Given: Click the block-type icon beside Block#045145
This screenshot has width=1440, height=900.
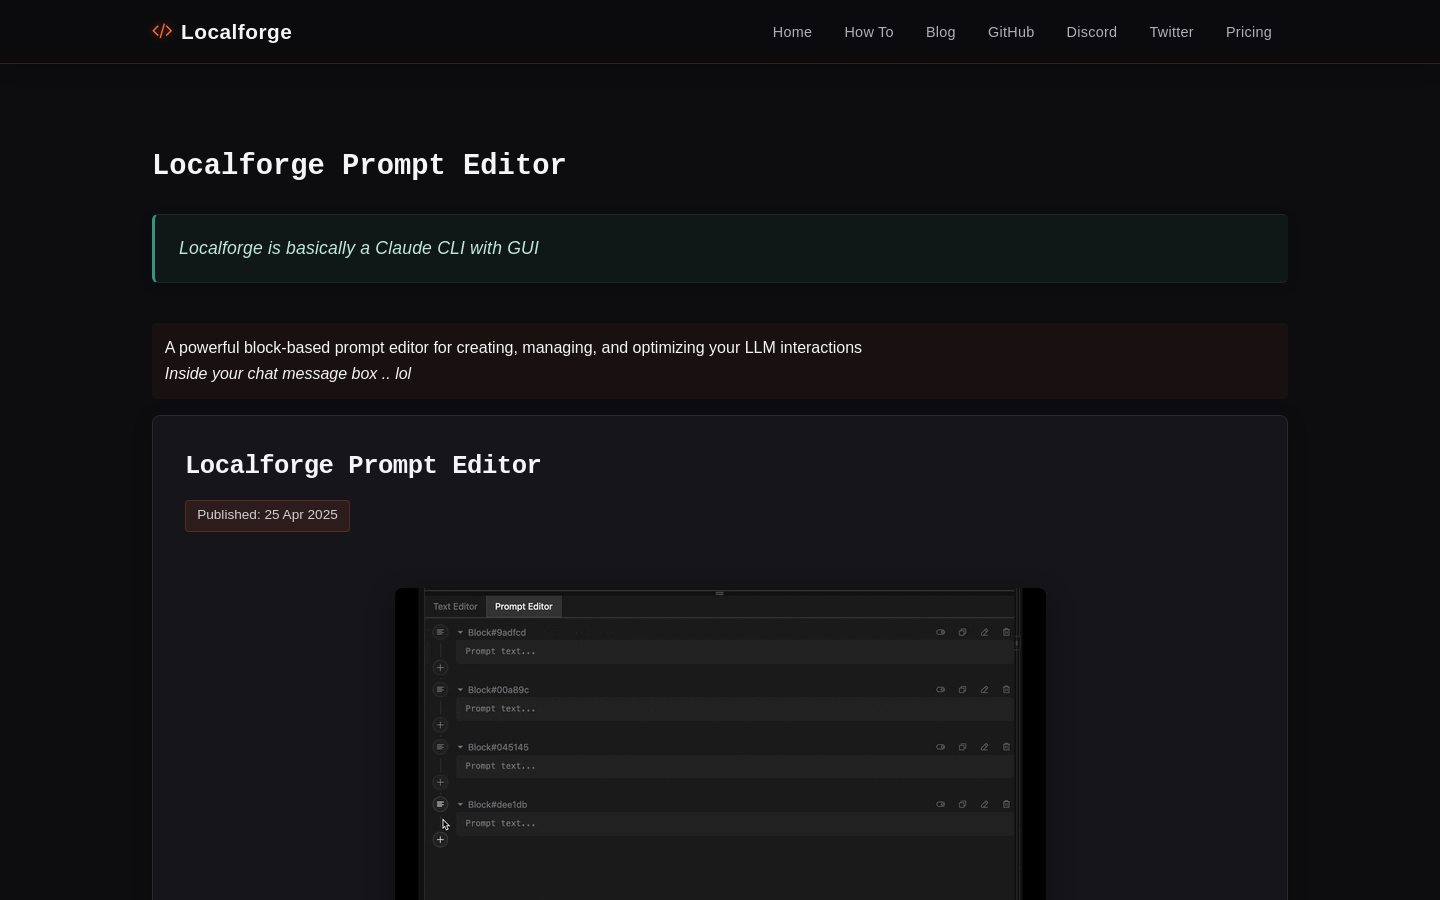Looking at the screenshot, I should click(x=440, y=747).
